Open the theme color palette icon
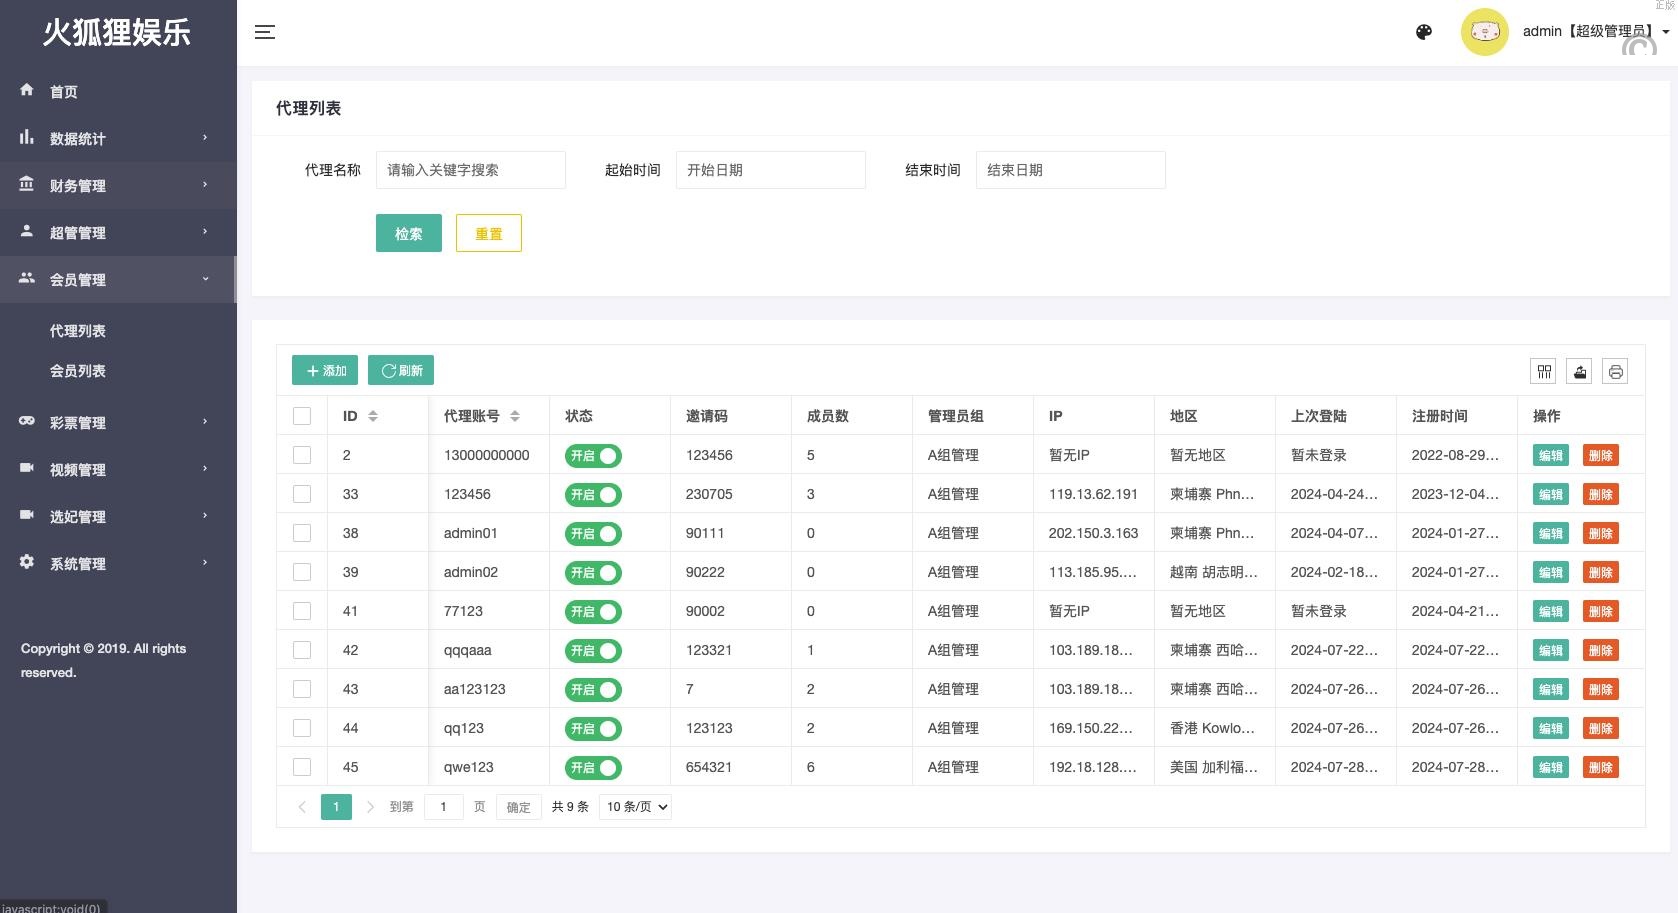 pyautogui.click(x=1424, y=32)
